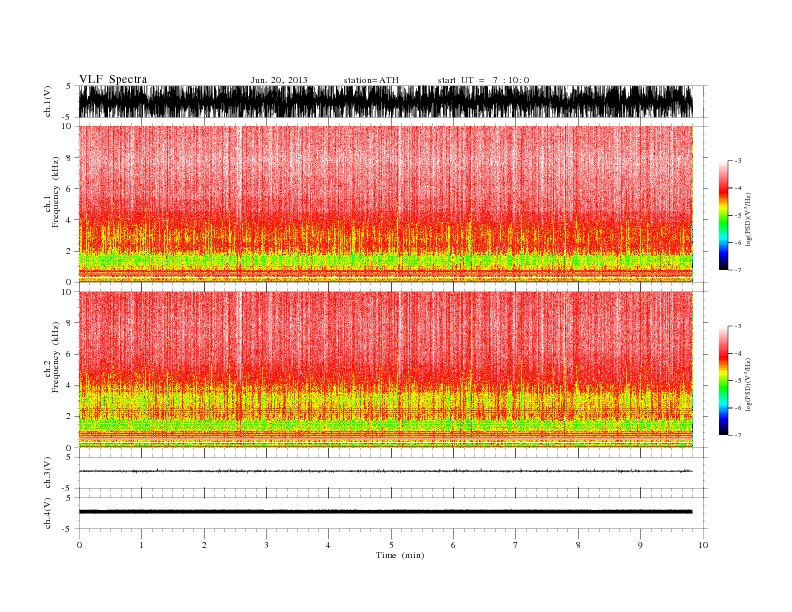Click the "9" tick on the time axis
This screenshot has width=792, height=612.
click(x=640, y=545)
